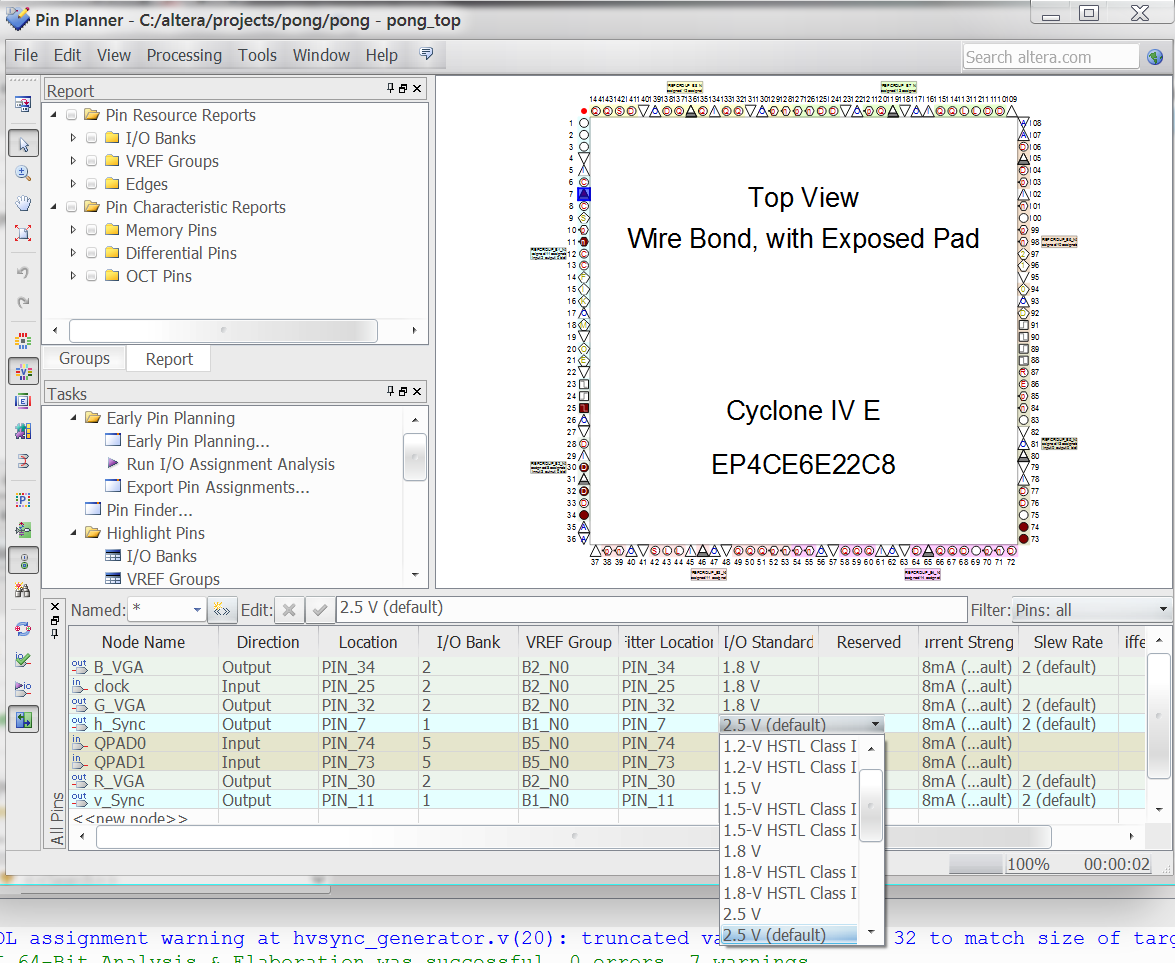Click the new assignment wizard icon beside Named

(x=223, y=607)
